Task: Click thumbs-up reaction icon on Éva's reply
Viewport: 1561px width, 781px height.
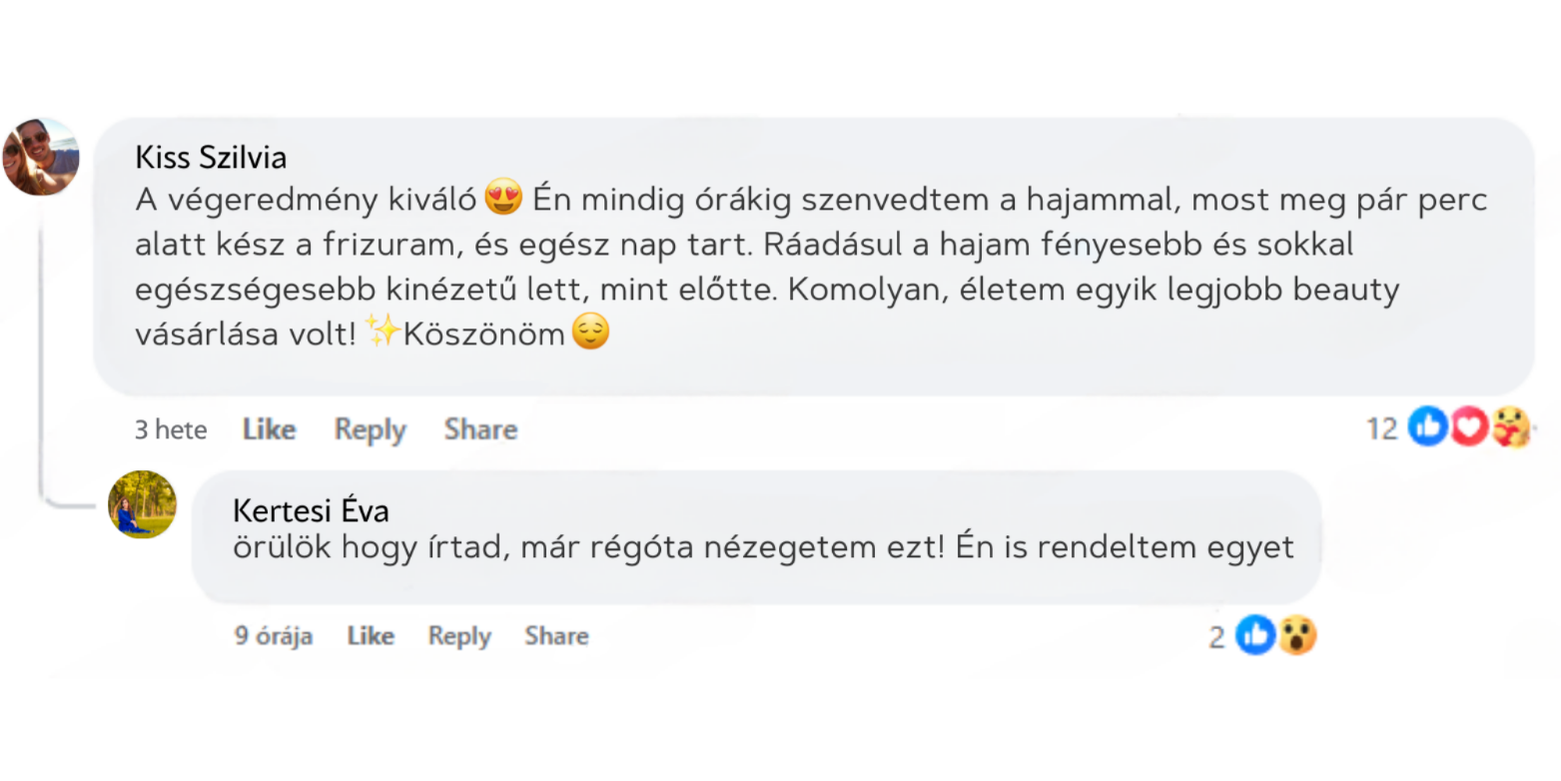Action: pos(1255,635)
